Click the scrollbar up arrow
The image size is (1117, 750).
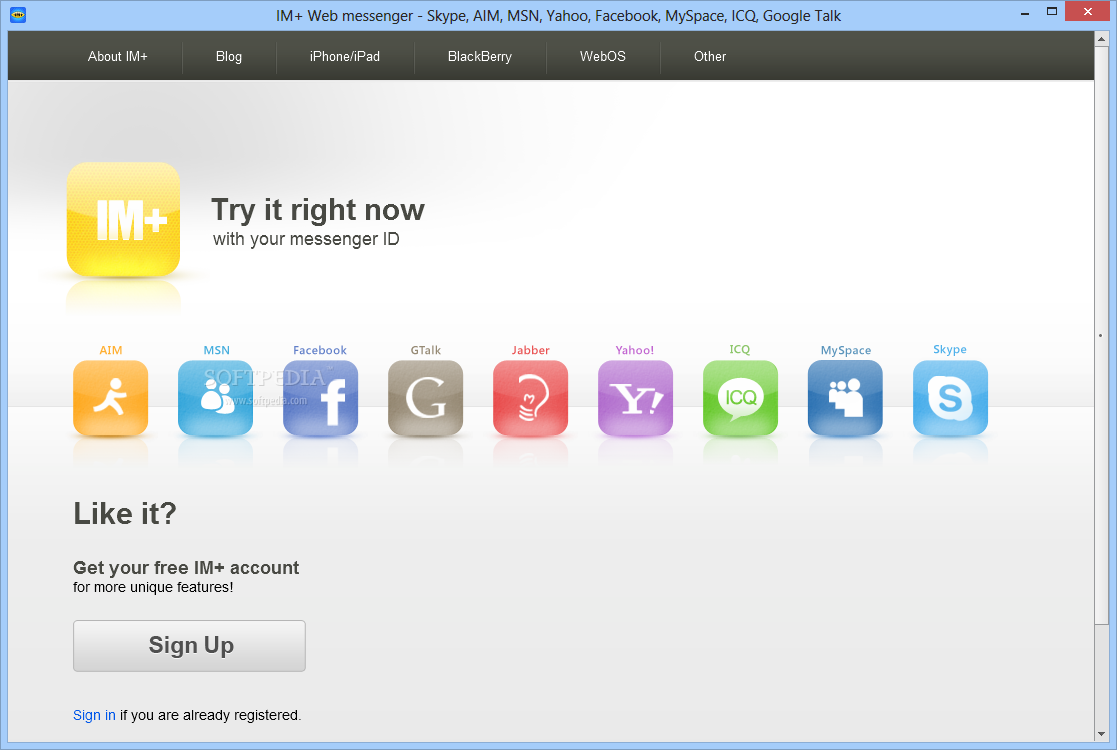pos(1102,38)
